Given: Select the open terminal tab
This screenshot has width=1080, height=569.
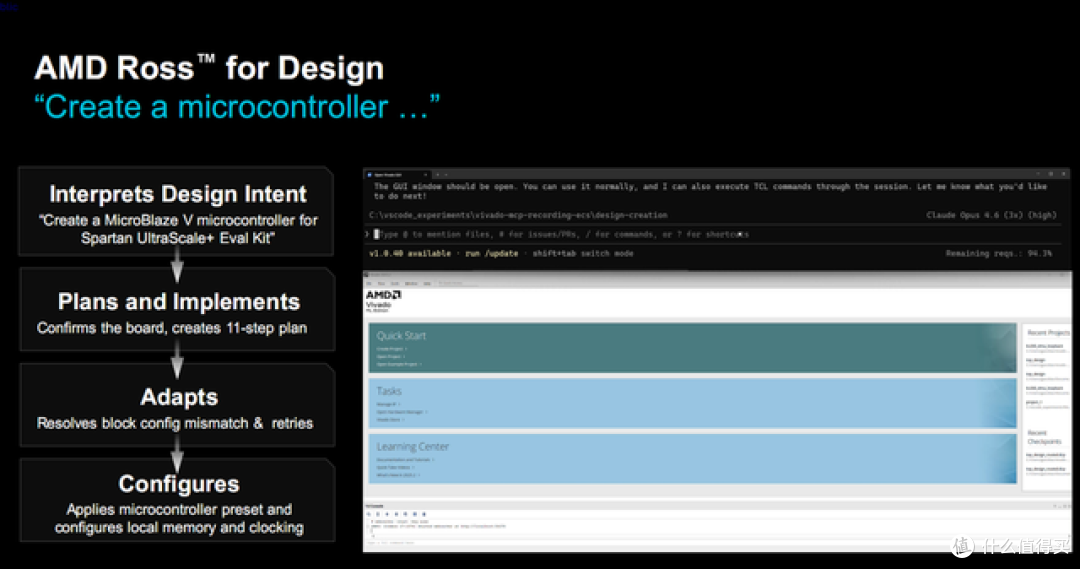Looking at the screenshot, I should pos(396,175).
